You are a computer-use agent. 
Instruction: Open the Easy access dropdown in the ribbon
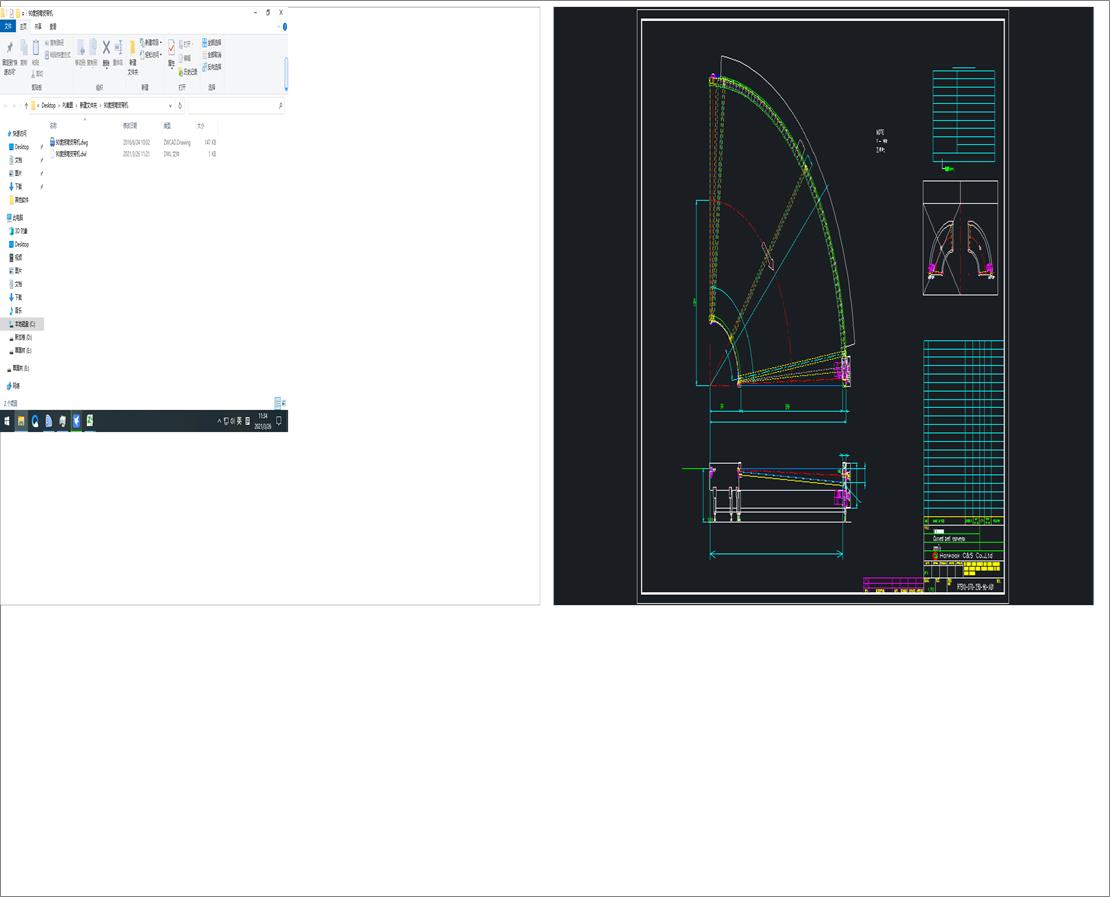click(151, 55)
